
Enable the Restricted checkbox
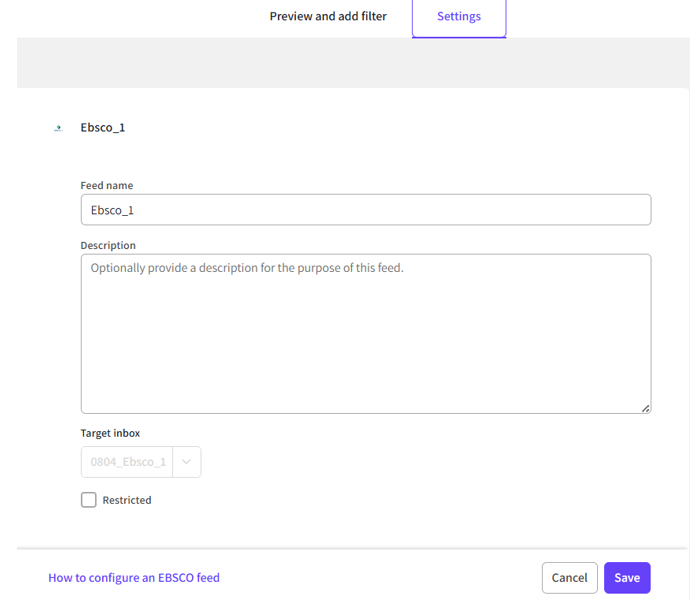89,500
